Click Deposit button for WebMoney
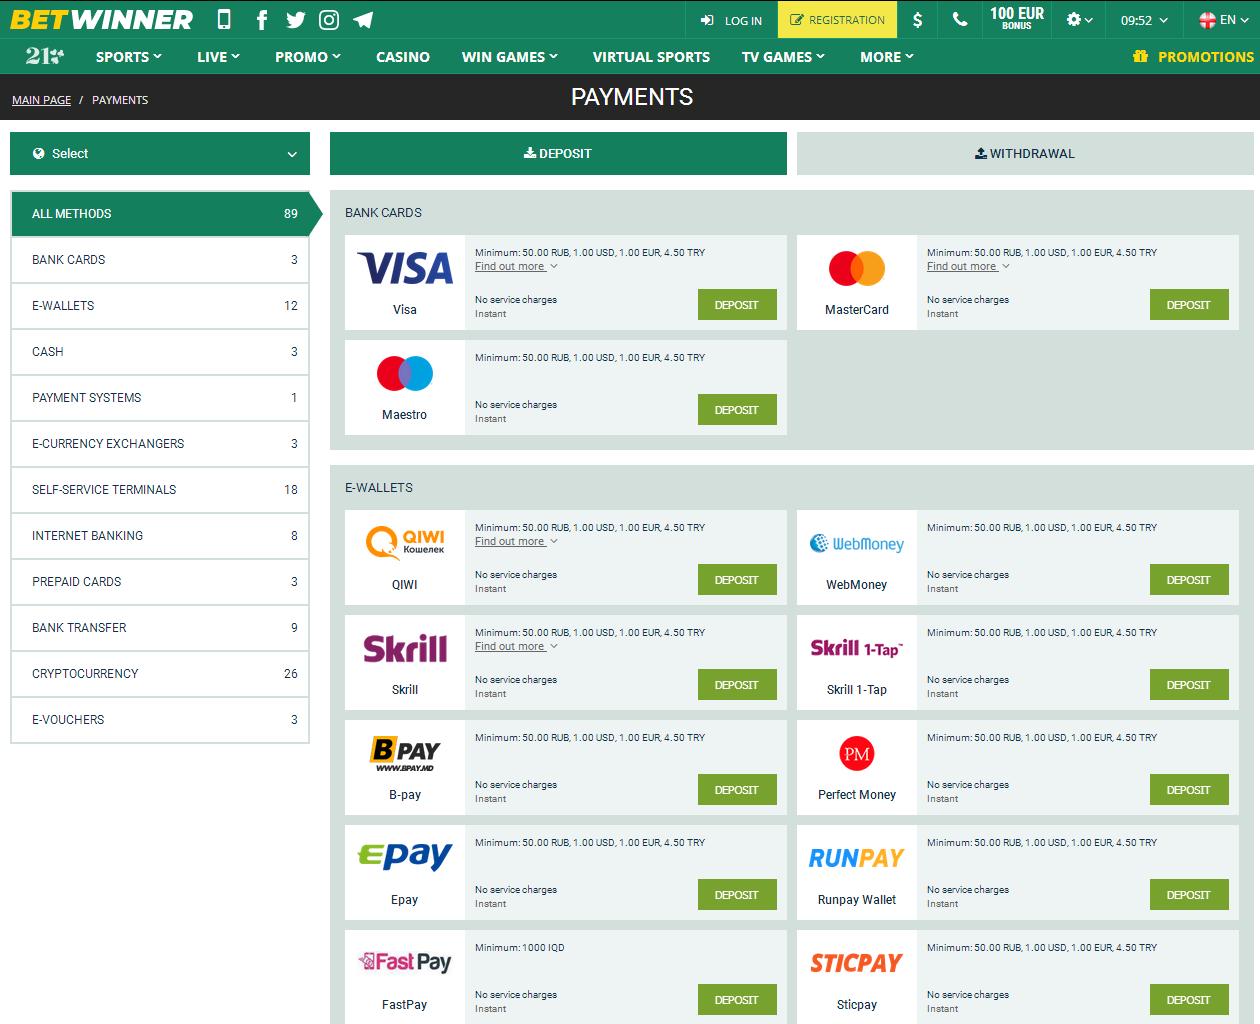This screenshot has width=1260, height=1024. click(x=1189, y=580)
